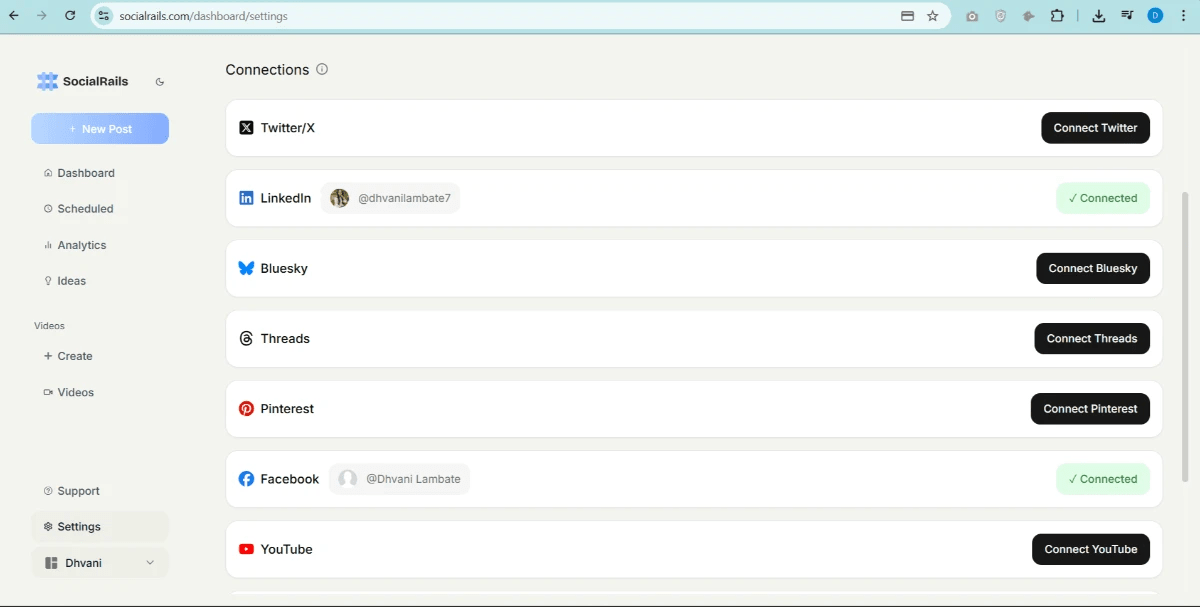
Task: Click the Connections info tooltip icon
Action: click(321, 69)
